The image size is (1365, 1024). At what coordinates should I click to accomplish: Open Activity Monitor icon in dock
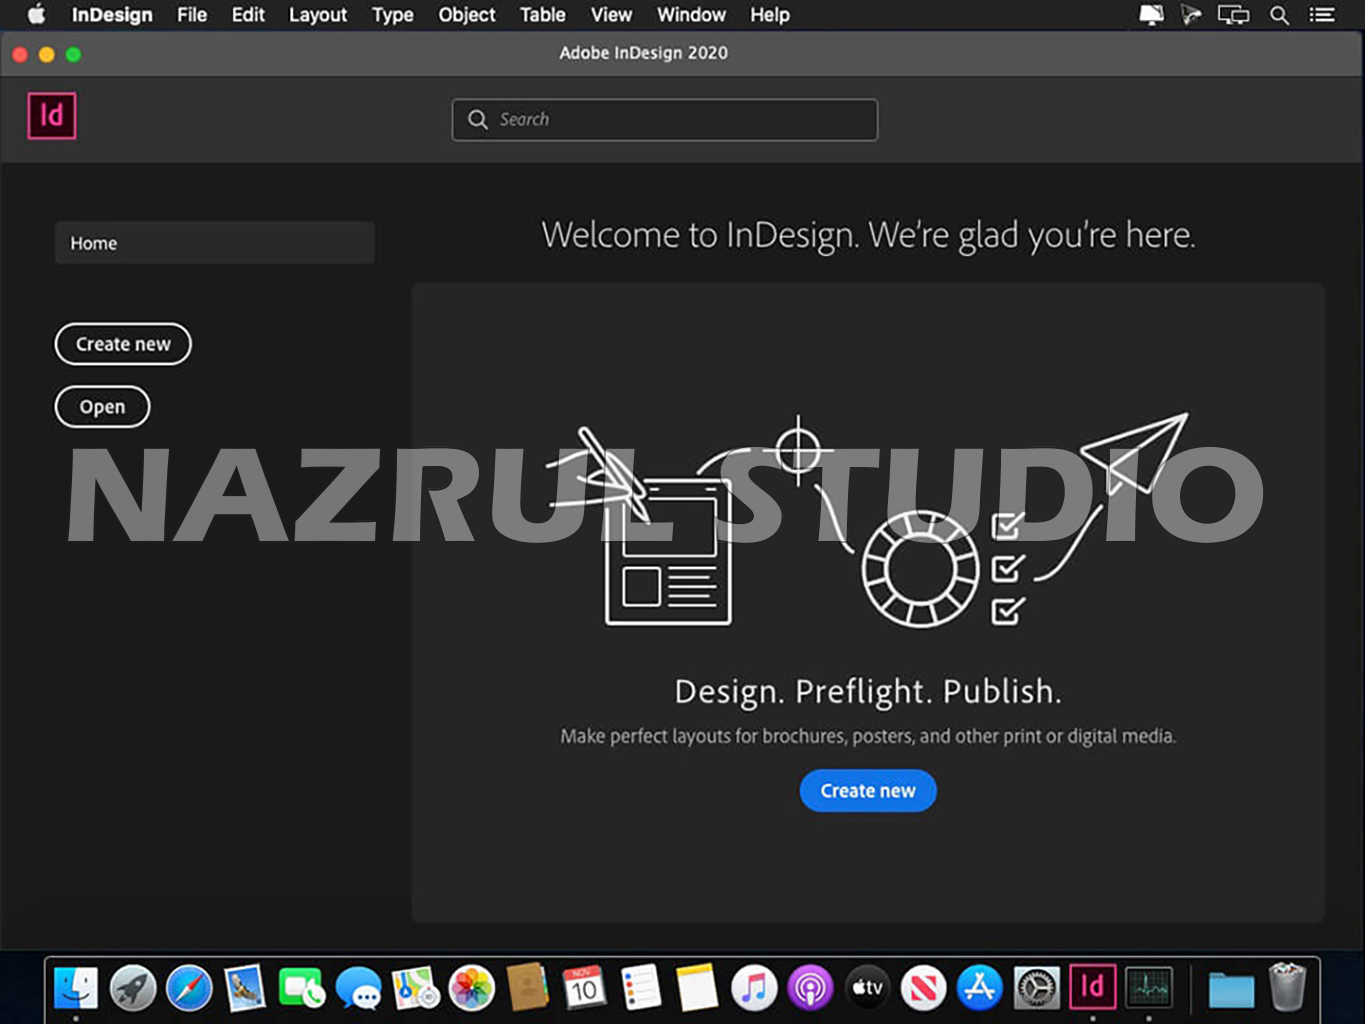1149,987
